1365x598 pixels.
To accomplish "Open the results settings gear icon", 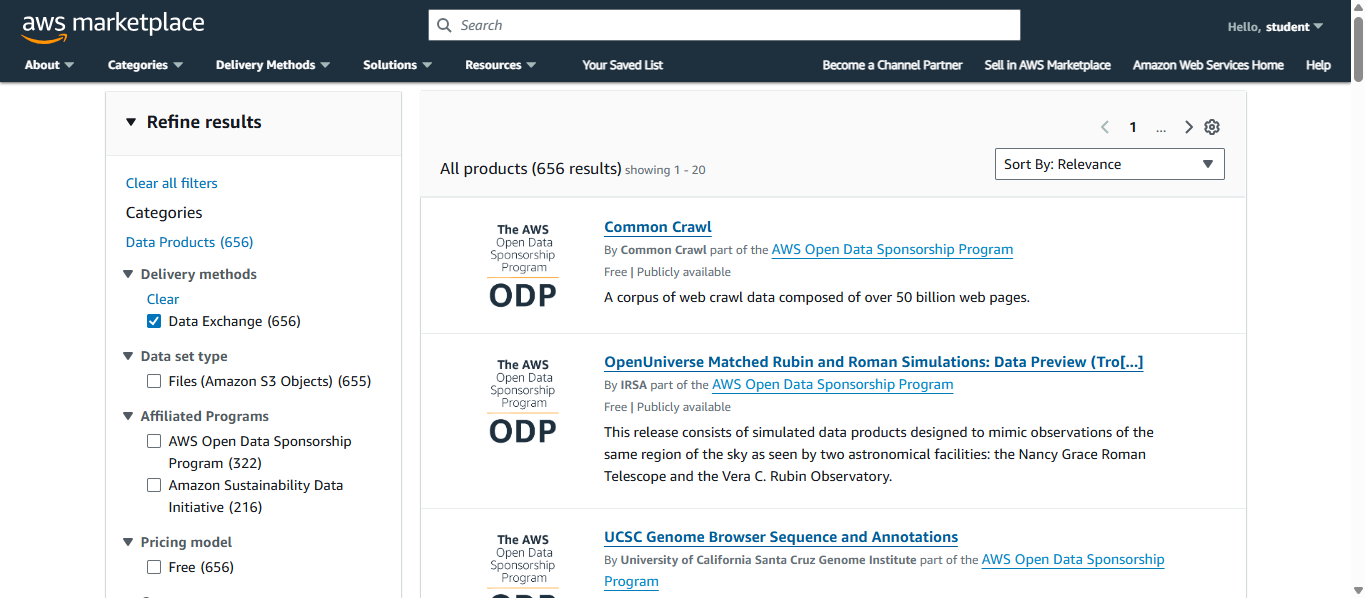I will [1212, 127].
